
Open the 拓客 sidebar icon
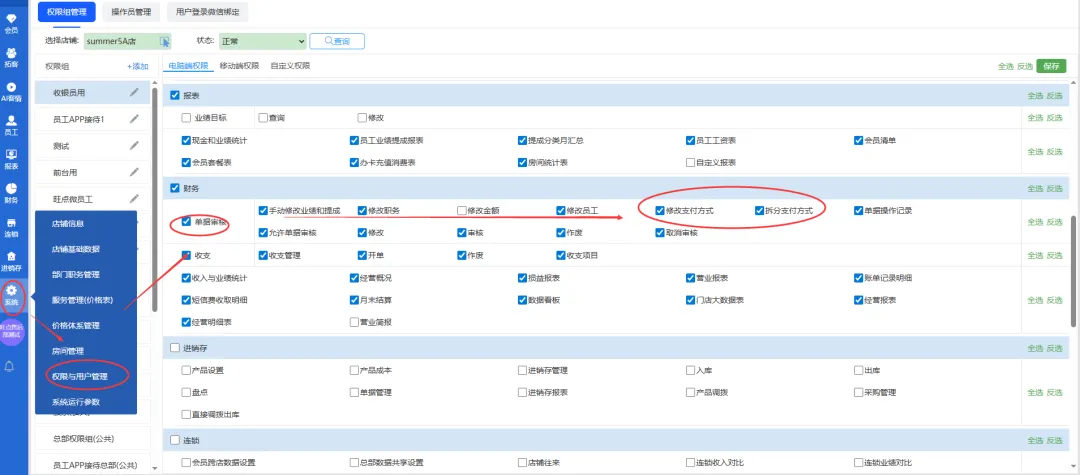[11, 57]
